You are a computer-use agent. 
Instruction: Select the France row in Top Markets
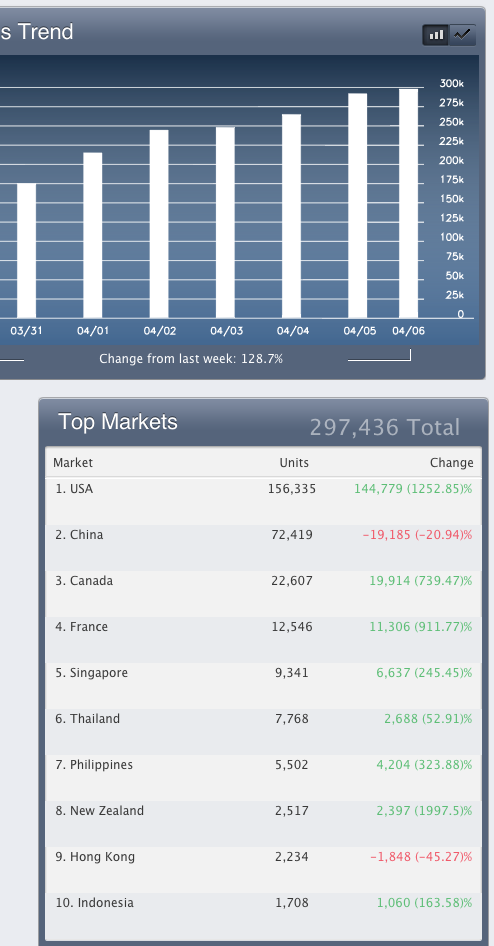click(x=264, y=640)
